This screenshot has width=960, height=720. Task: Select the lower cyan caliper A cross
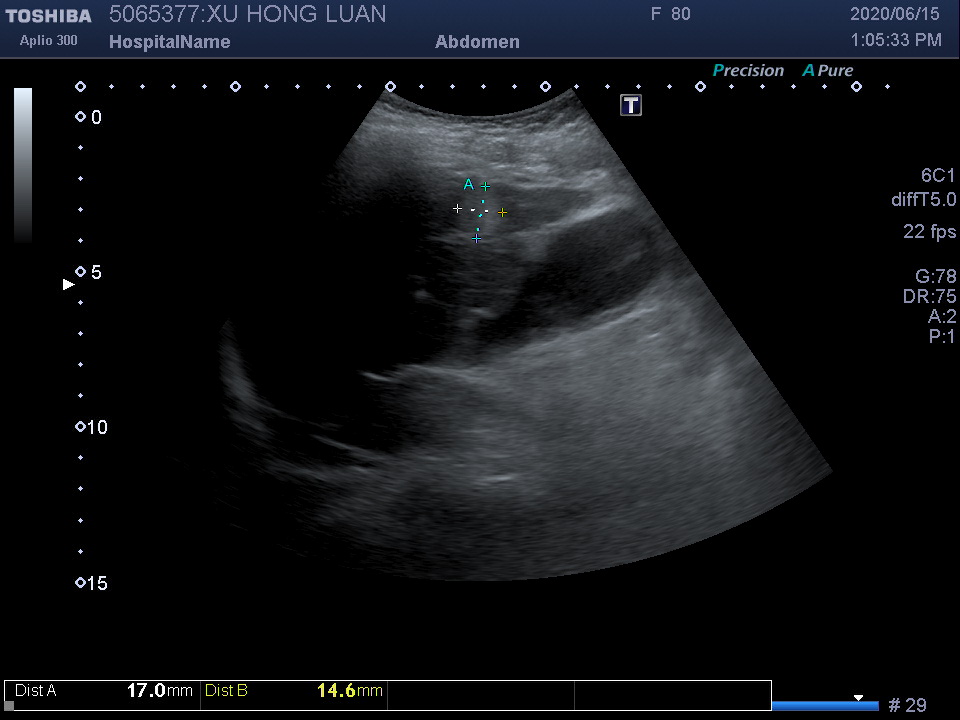click(476, 238)
